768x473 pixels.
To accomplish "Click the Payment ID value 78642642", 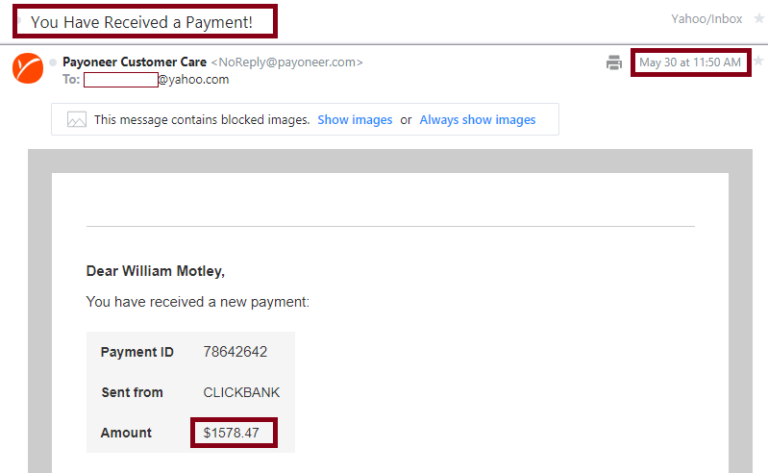I will click(235, 352).
